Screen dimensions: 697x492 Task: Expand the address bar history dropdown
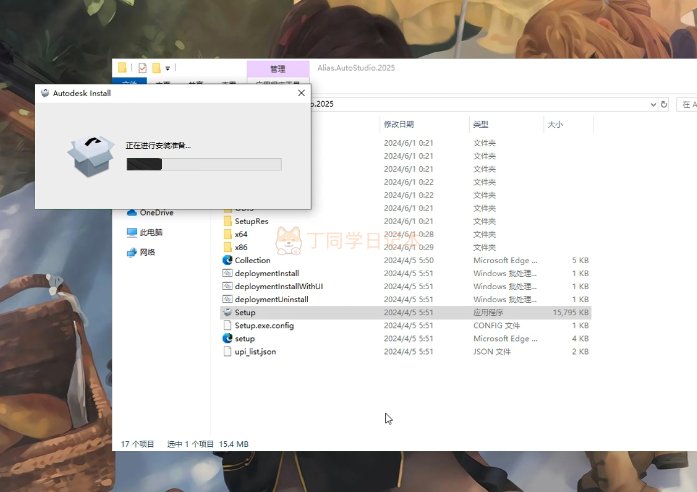653,104
